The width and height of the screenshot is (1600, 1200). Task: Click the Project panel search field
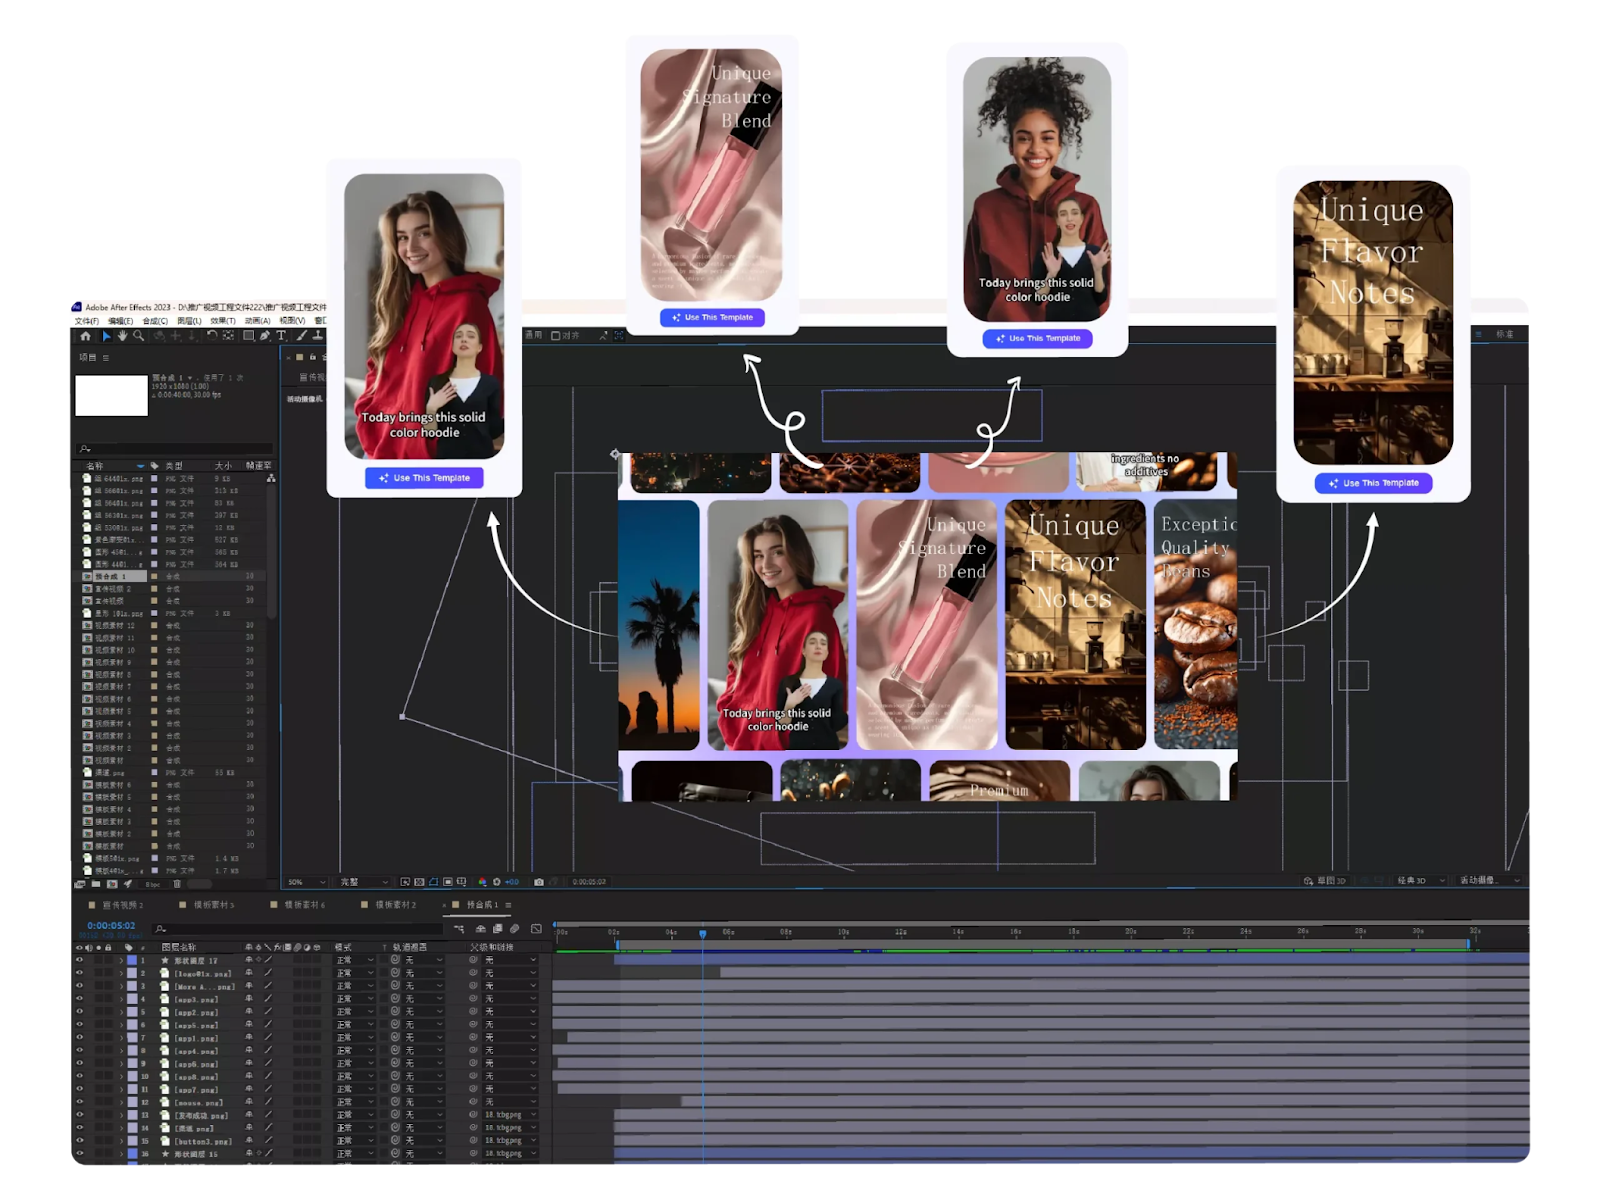pos(175,449)
